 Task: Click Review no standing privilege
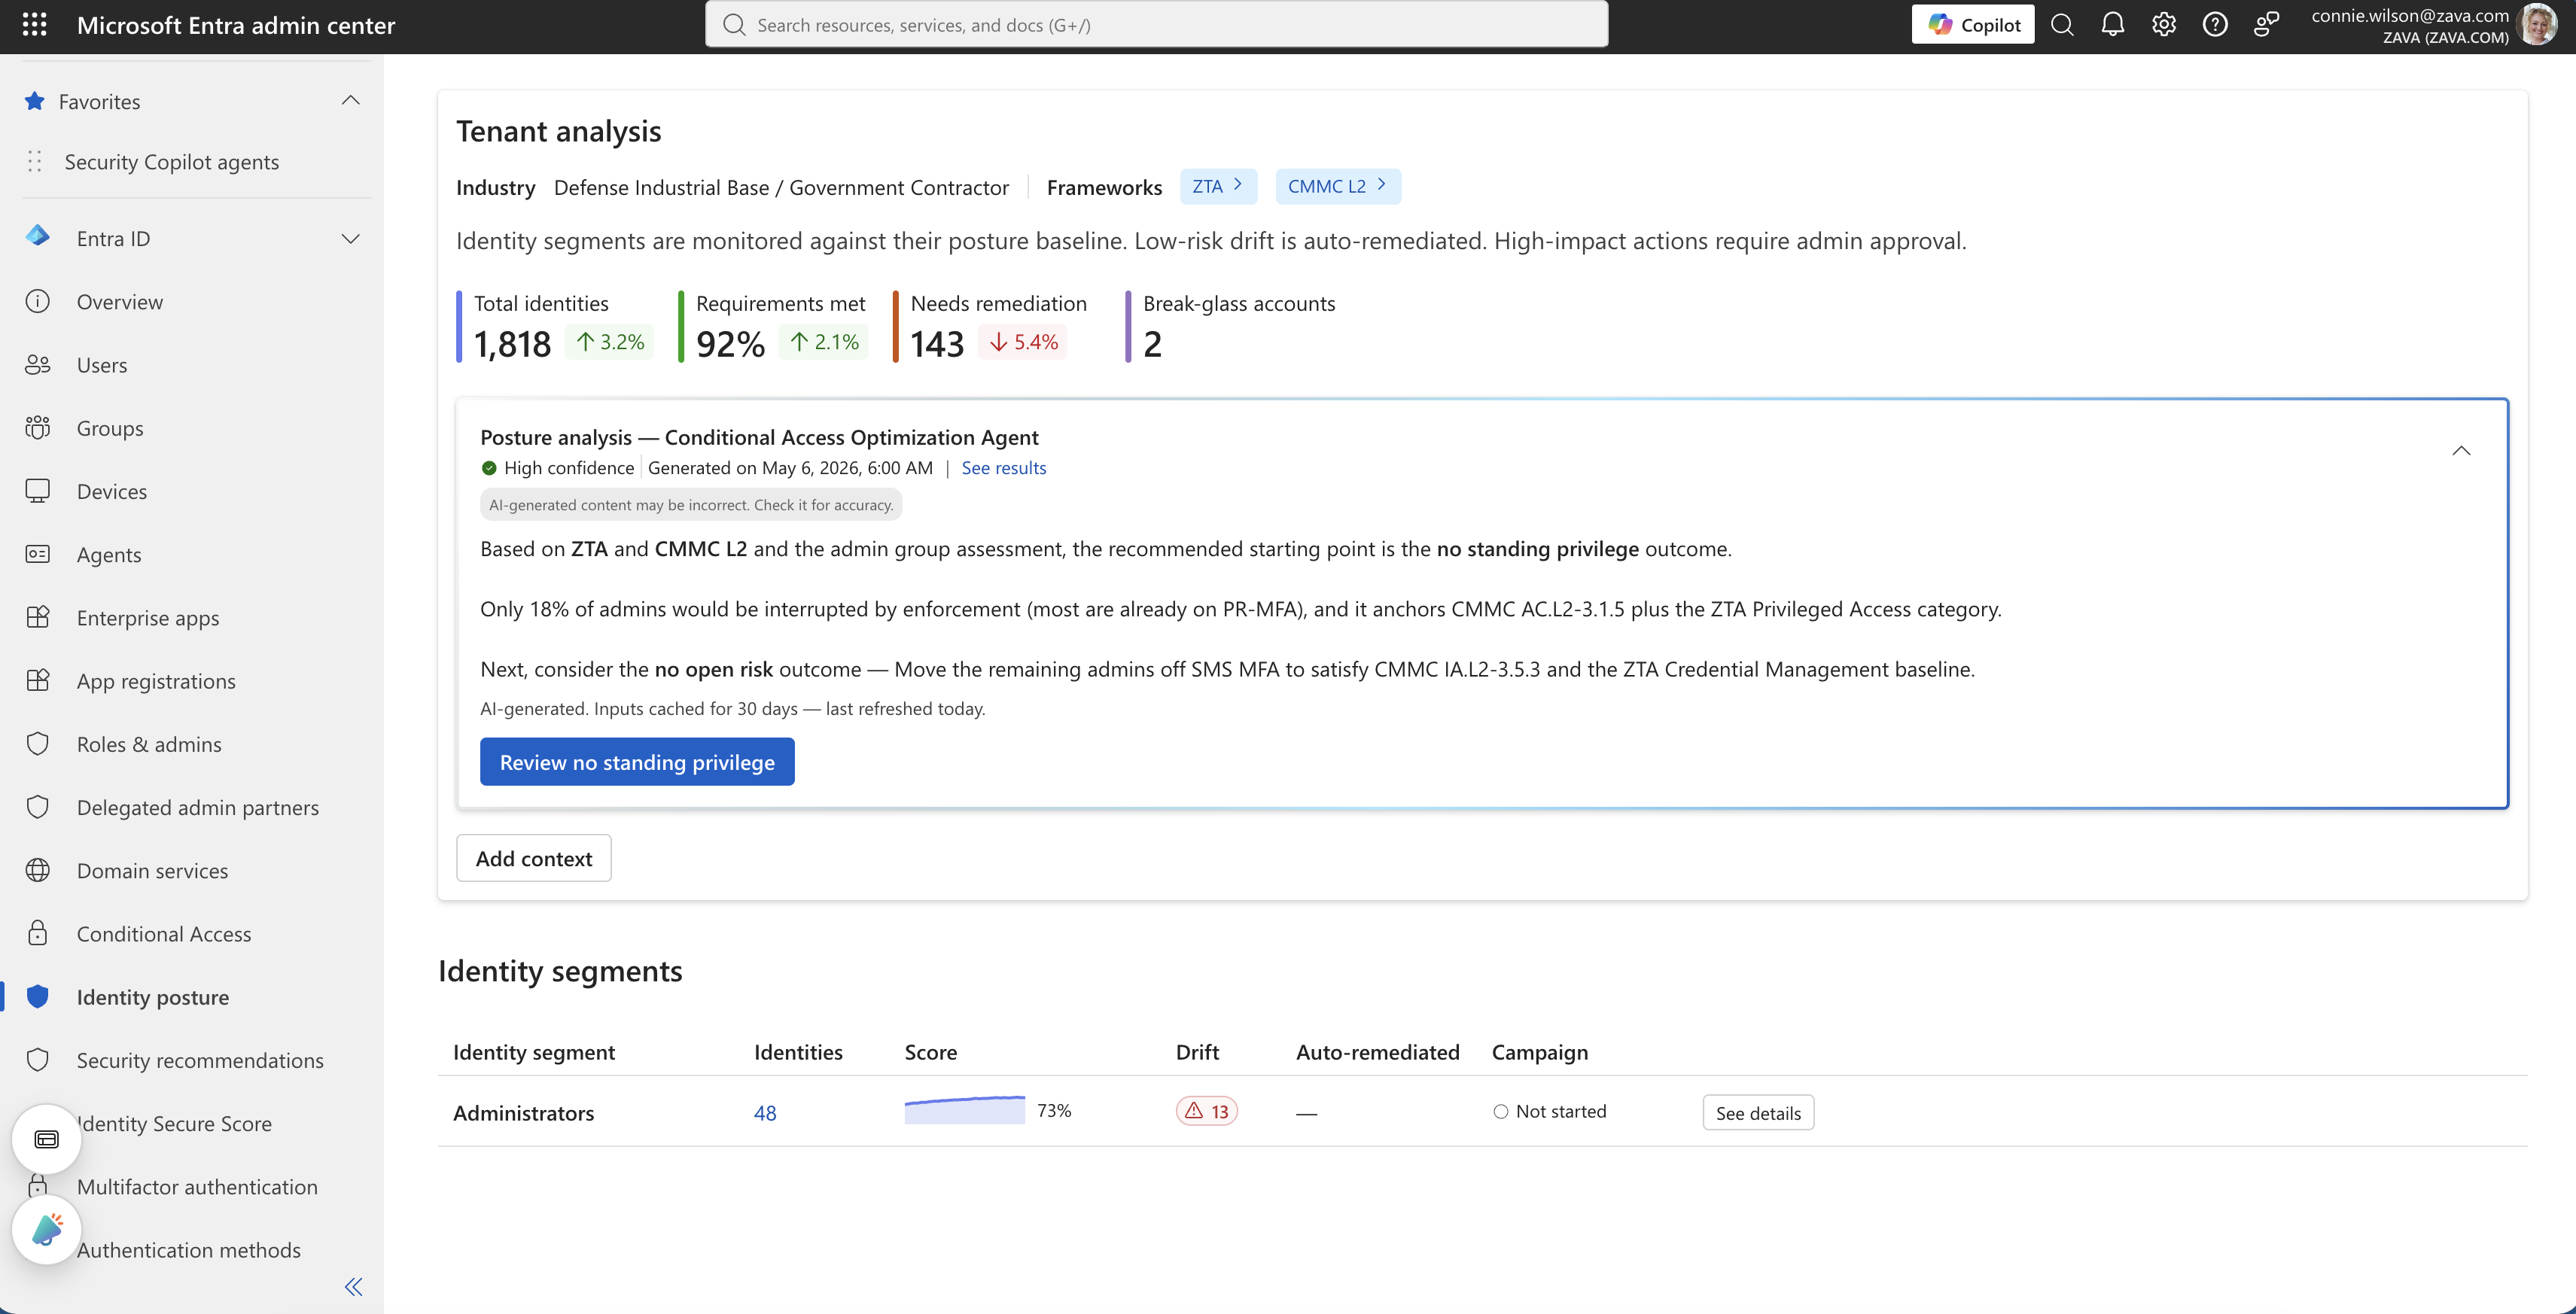click(x=637, y=761)
